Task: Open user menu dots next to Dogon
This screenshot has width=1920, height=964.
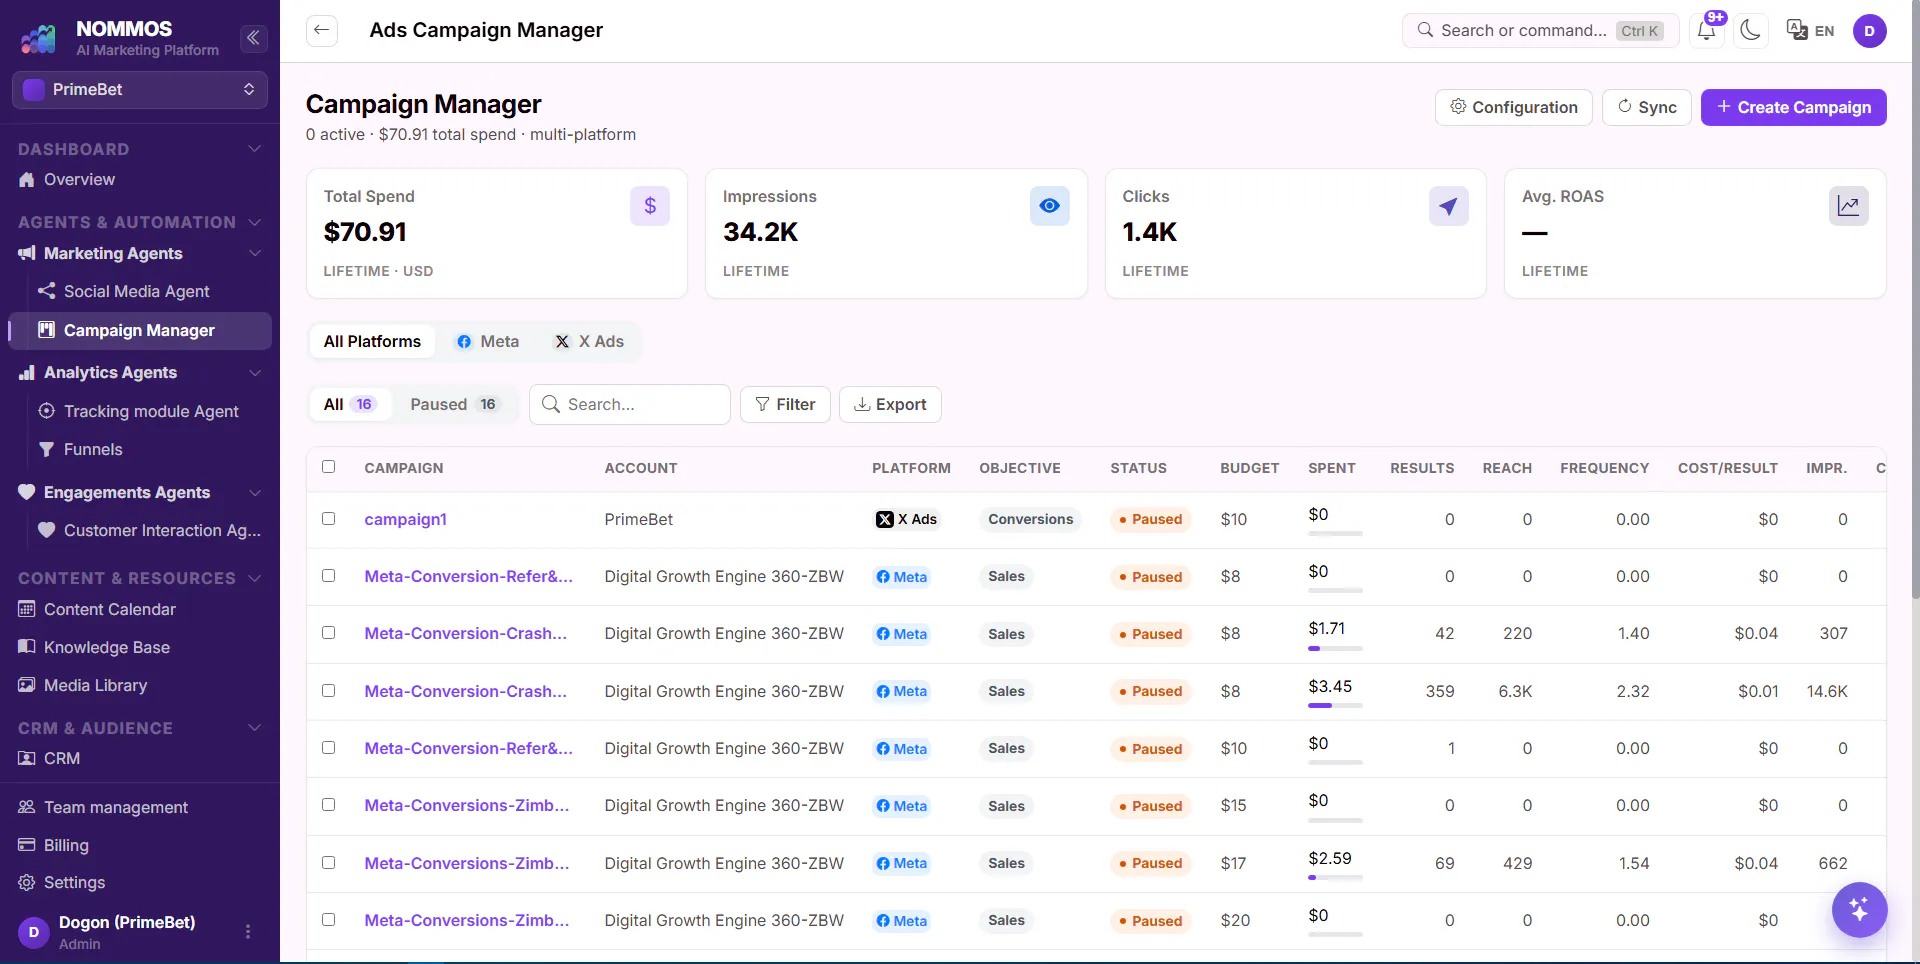Action: 248,931
